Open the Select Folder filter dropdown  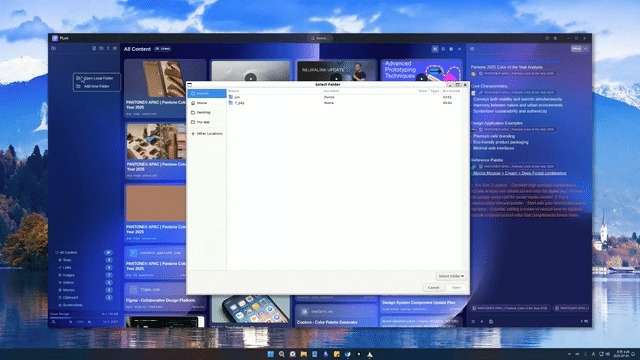click(x=451, y=276)
